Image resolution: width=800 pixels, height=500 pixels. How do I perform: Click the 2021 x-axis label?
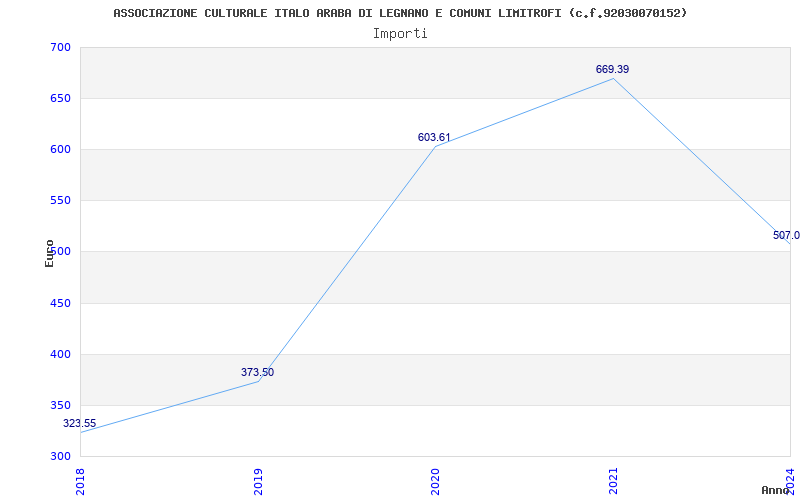[613, 482]
